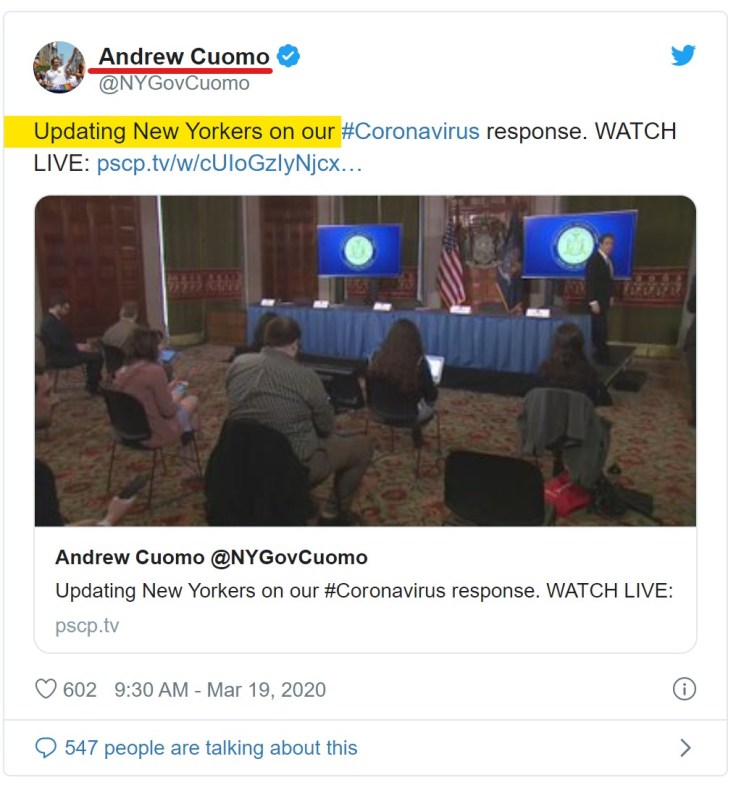Screen dimensions: 736x788
Task: Open the #Coronavirus hashtag
Action: coord(410,131)
